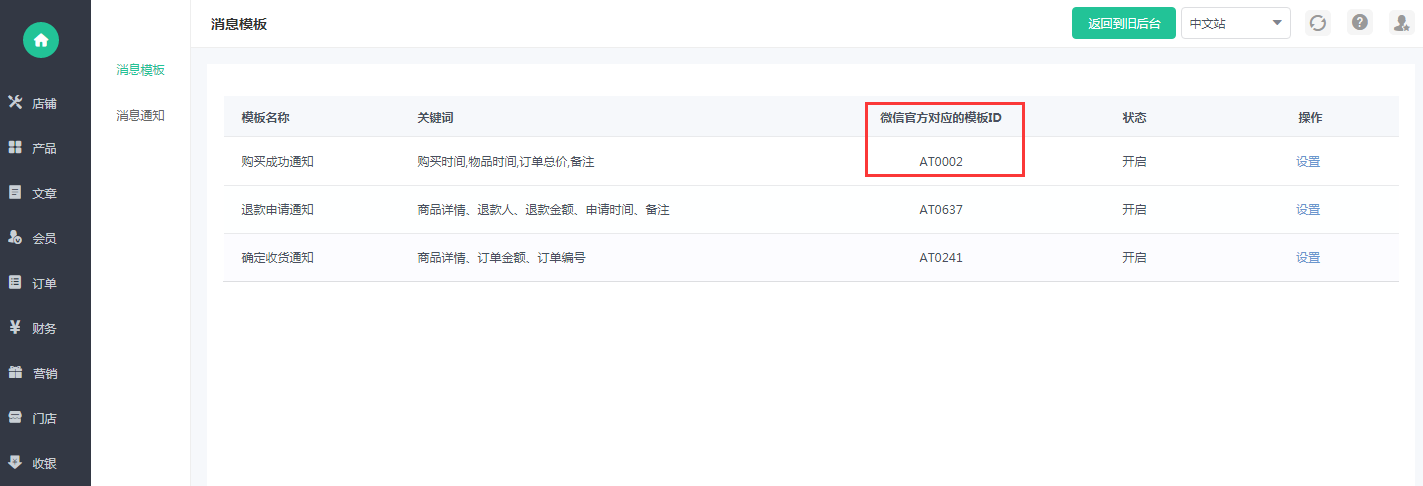Open 收银 menu label
Viewport: 1423px width, 486px height.
click(44, 463)
